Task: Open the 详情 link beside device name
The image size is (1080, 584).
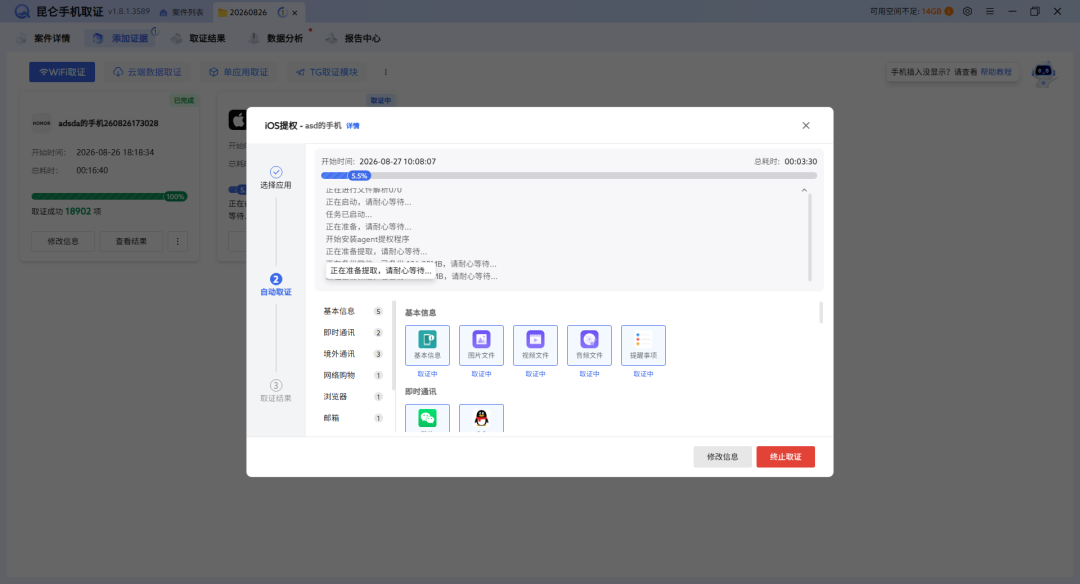Action: [353, 126]
